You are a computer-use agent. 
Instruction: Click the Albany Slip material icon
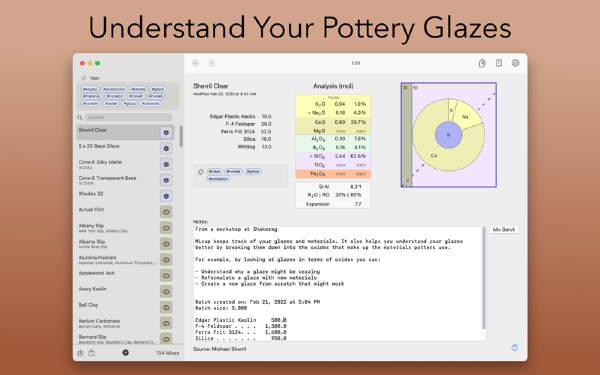click(166, 228)
